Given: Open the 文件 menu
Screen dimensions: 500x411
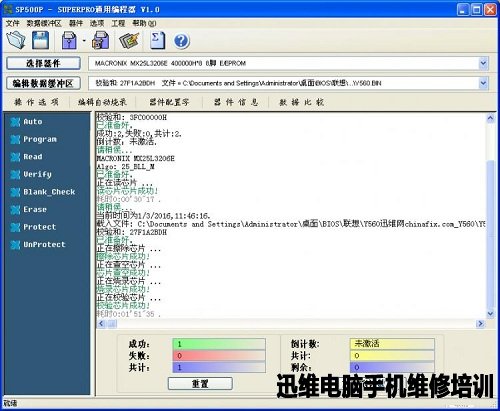Looking at the screenshot, I should [x=13, y=23].
